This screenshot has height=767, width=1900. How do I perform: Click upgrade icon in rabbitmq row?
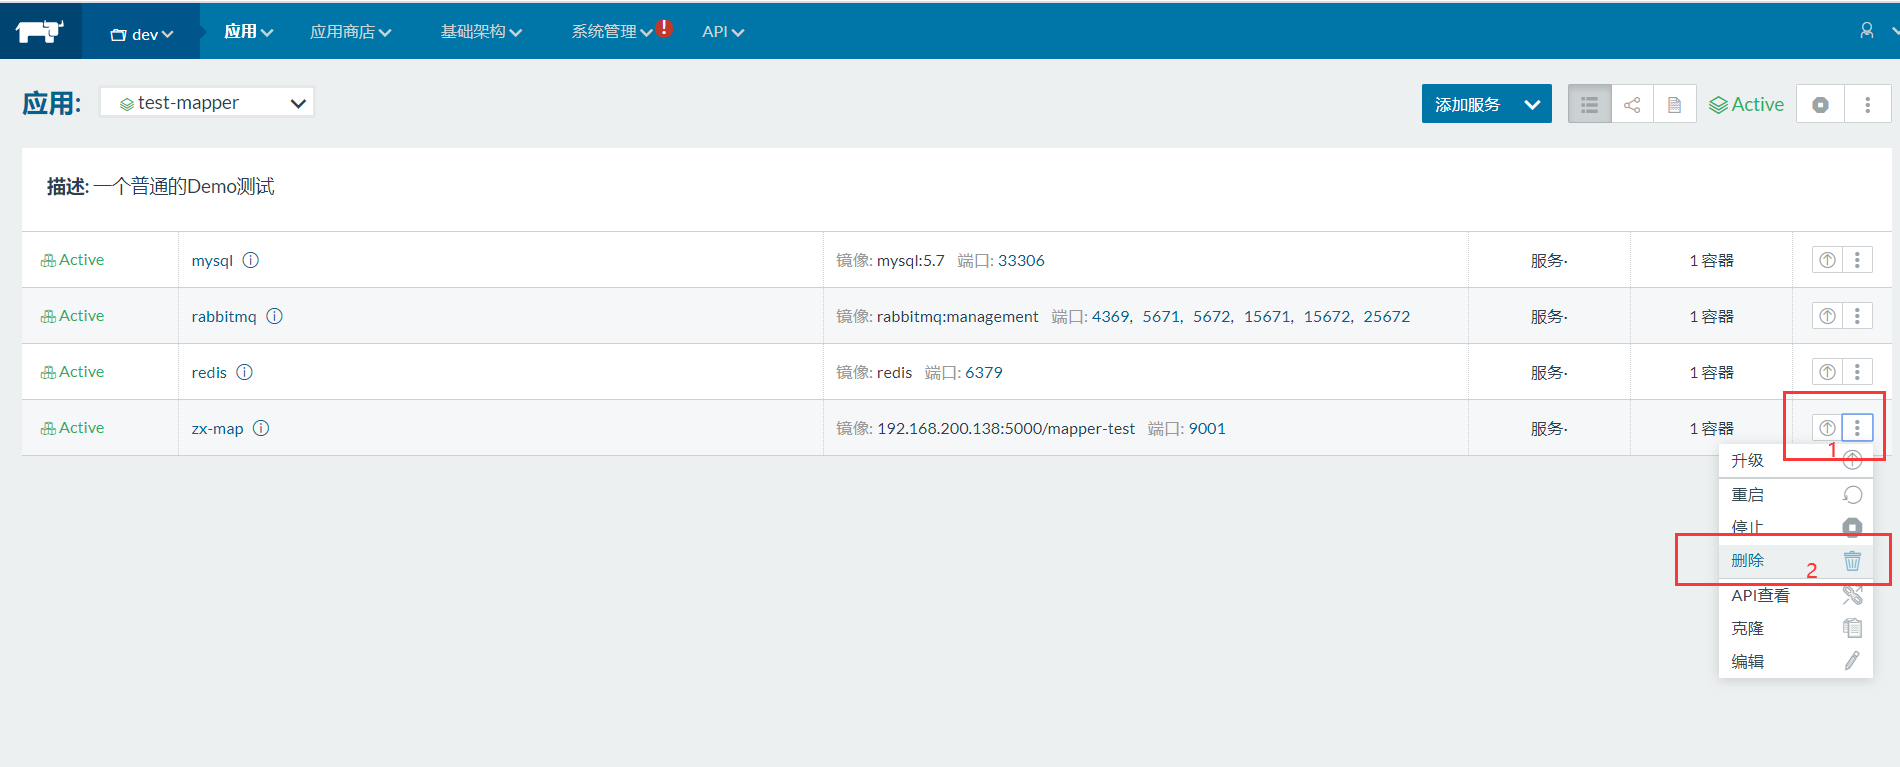click(x=1827, y=316)
